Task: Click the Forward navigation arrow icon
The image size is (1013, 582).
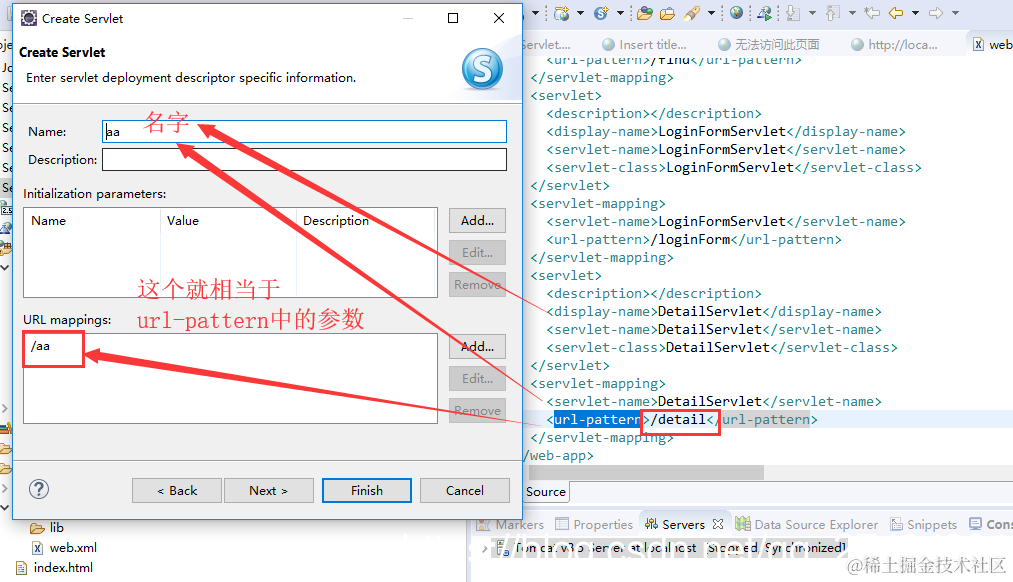Action: [x=935, y=13]
